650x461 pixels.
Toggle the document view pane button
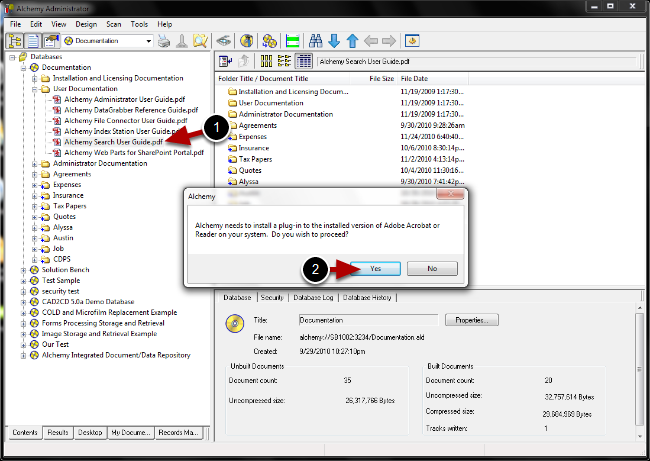[x=33, y=41]
